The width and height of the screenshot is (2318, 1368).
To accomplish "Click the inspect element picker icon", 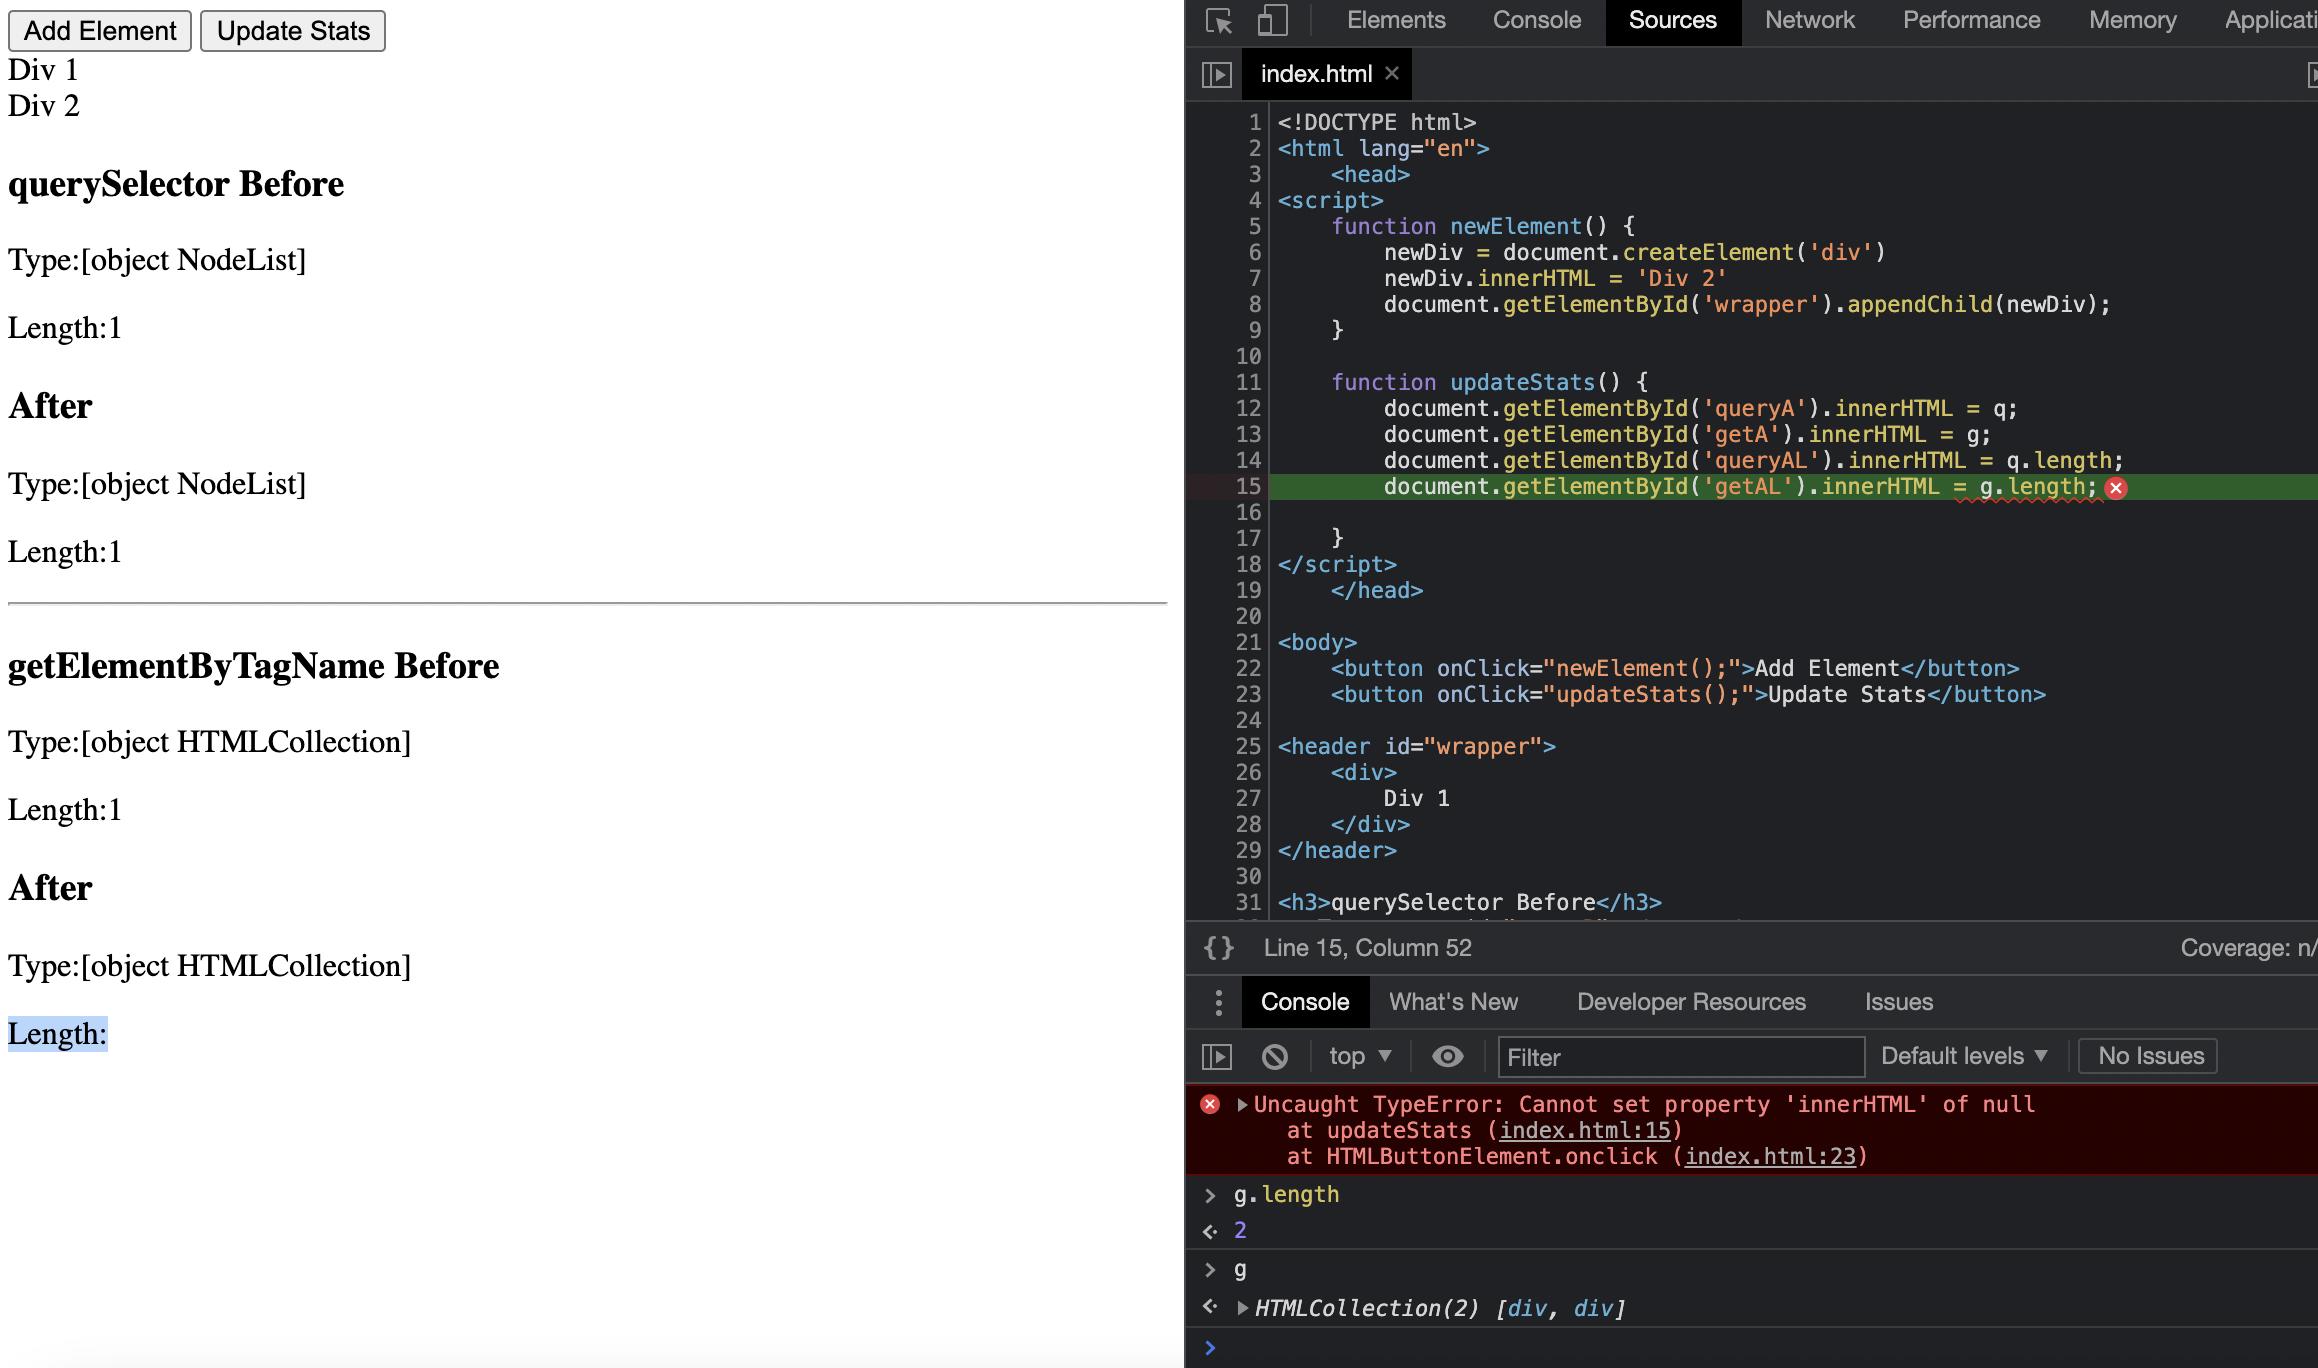I will (1219, 21).
